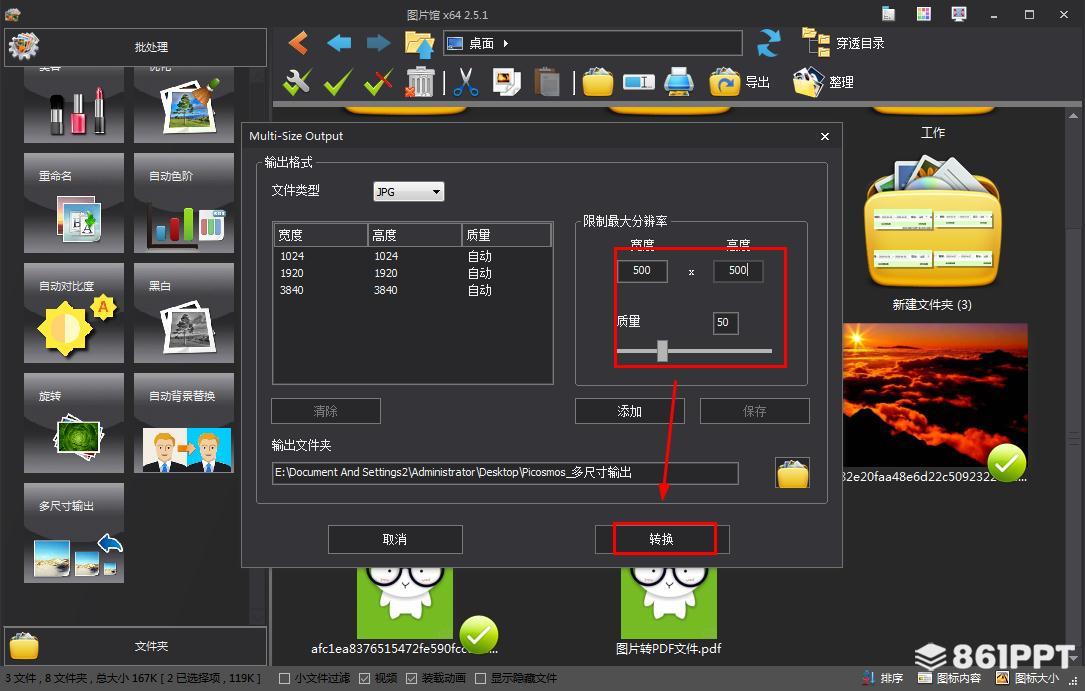
Task: Click the monitor icon in title bar
Action: click(x=958, y=14)
